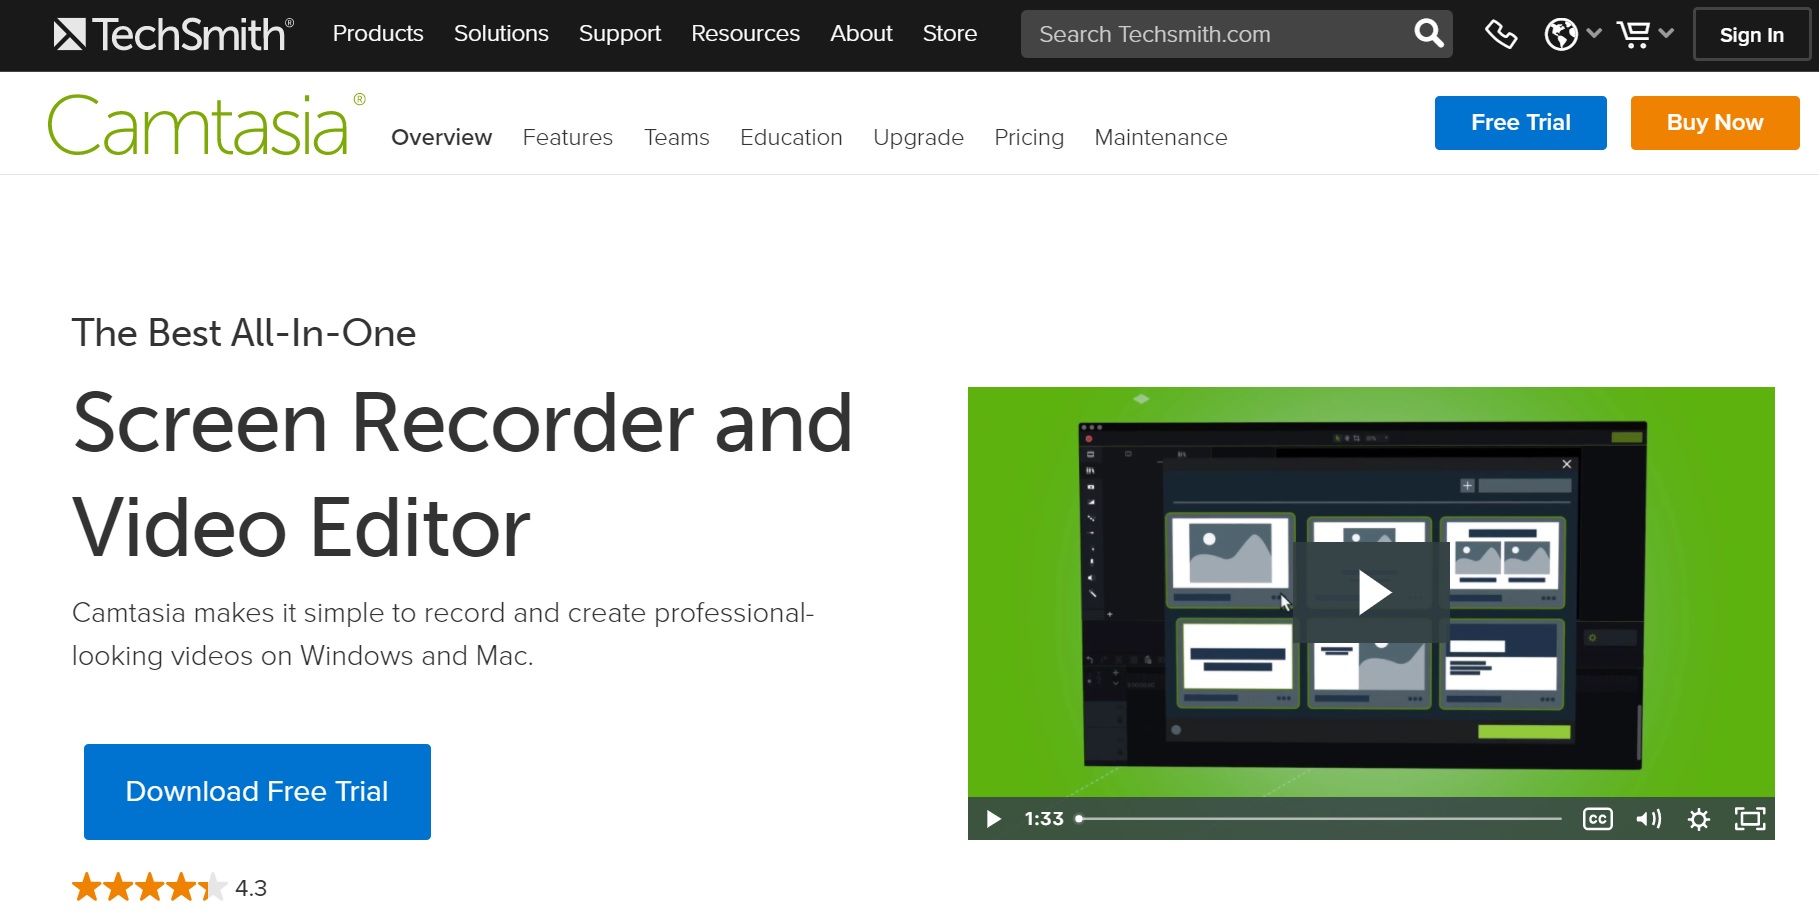Screen dimensions: 1819x918
Task: Go to the Store page
Action: [x=950, y=34]
